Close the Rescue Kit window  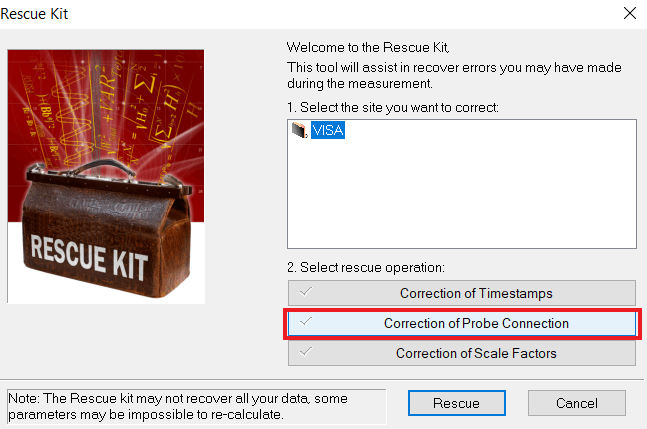628,14
